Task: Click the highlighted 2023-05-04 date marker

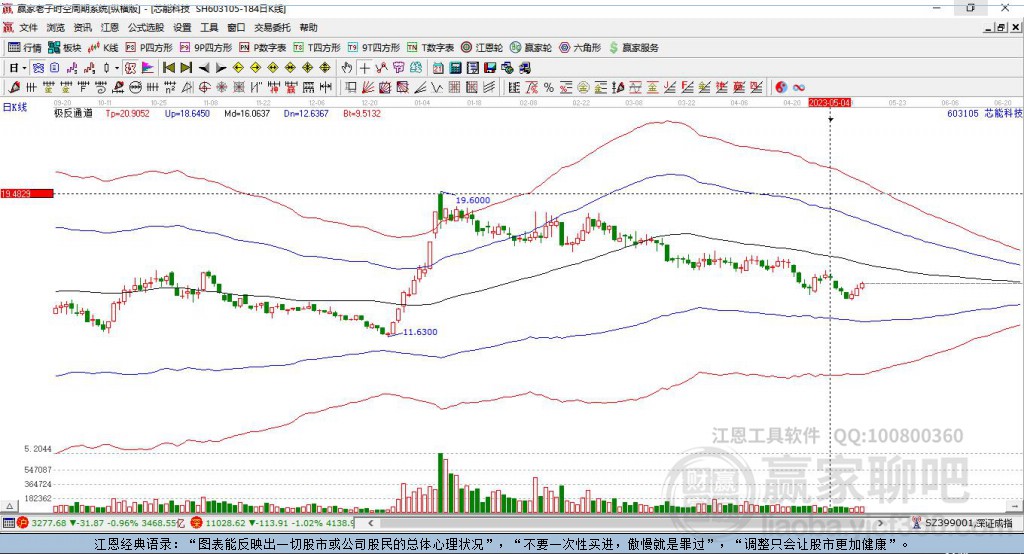Action: click(x=830, y=103)
